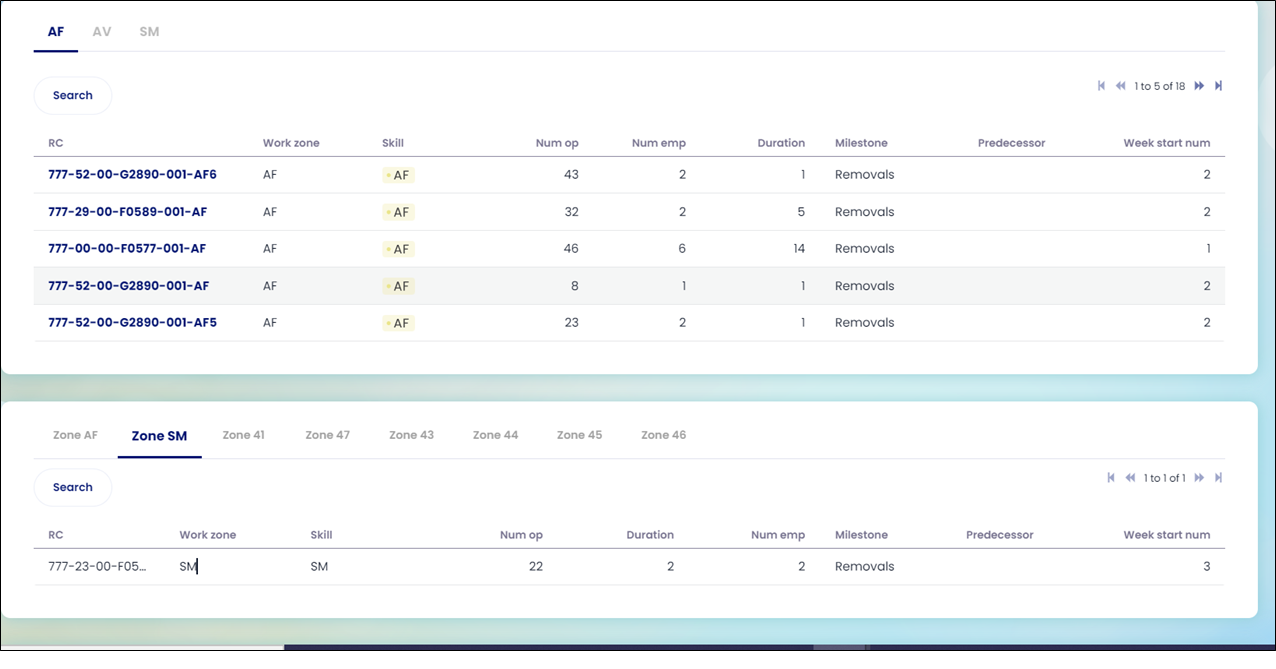Open RC link 777-52-00-G2890-001-AF6
The width and height of the screenshot is (1276, 669).
132,175
